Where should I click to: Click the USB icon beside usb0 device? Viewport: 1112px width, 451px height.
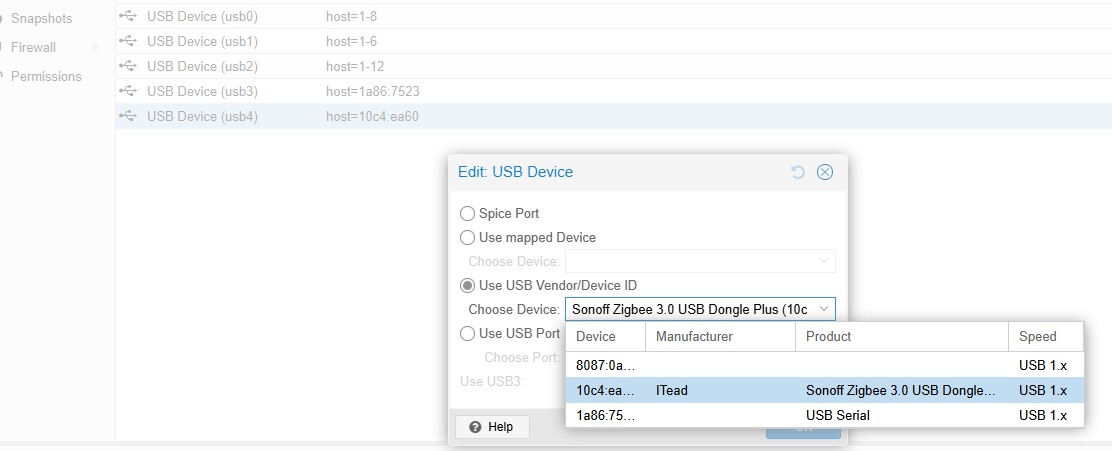[128, 16]
